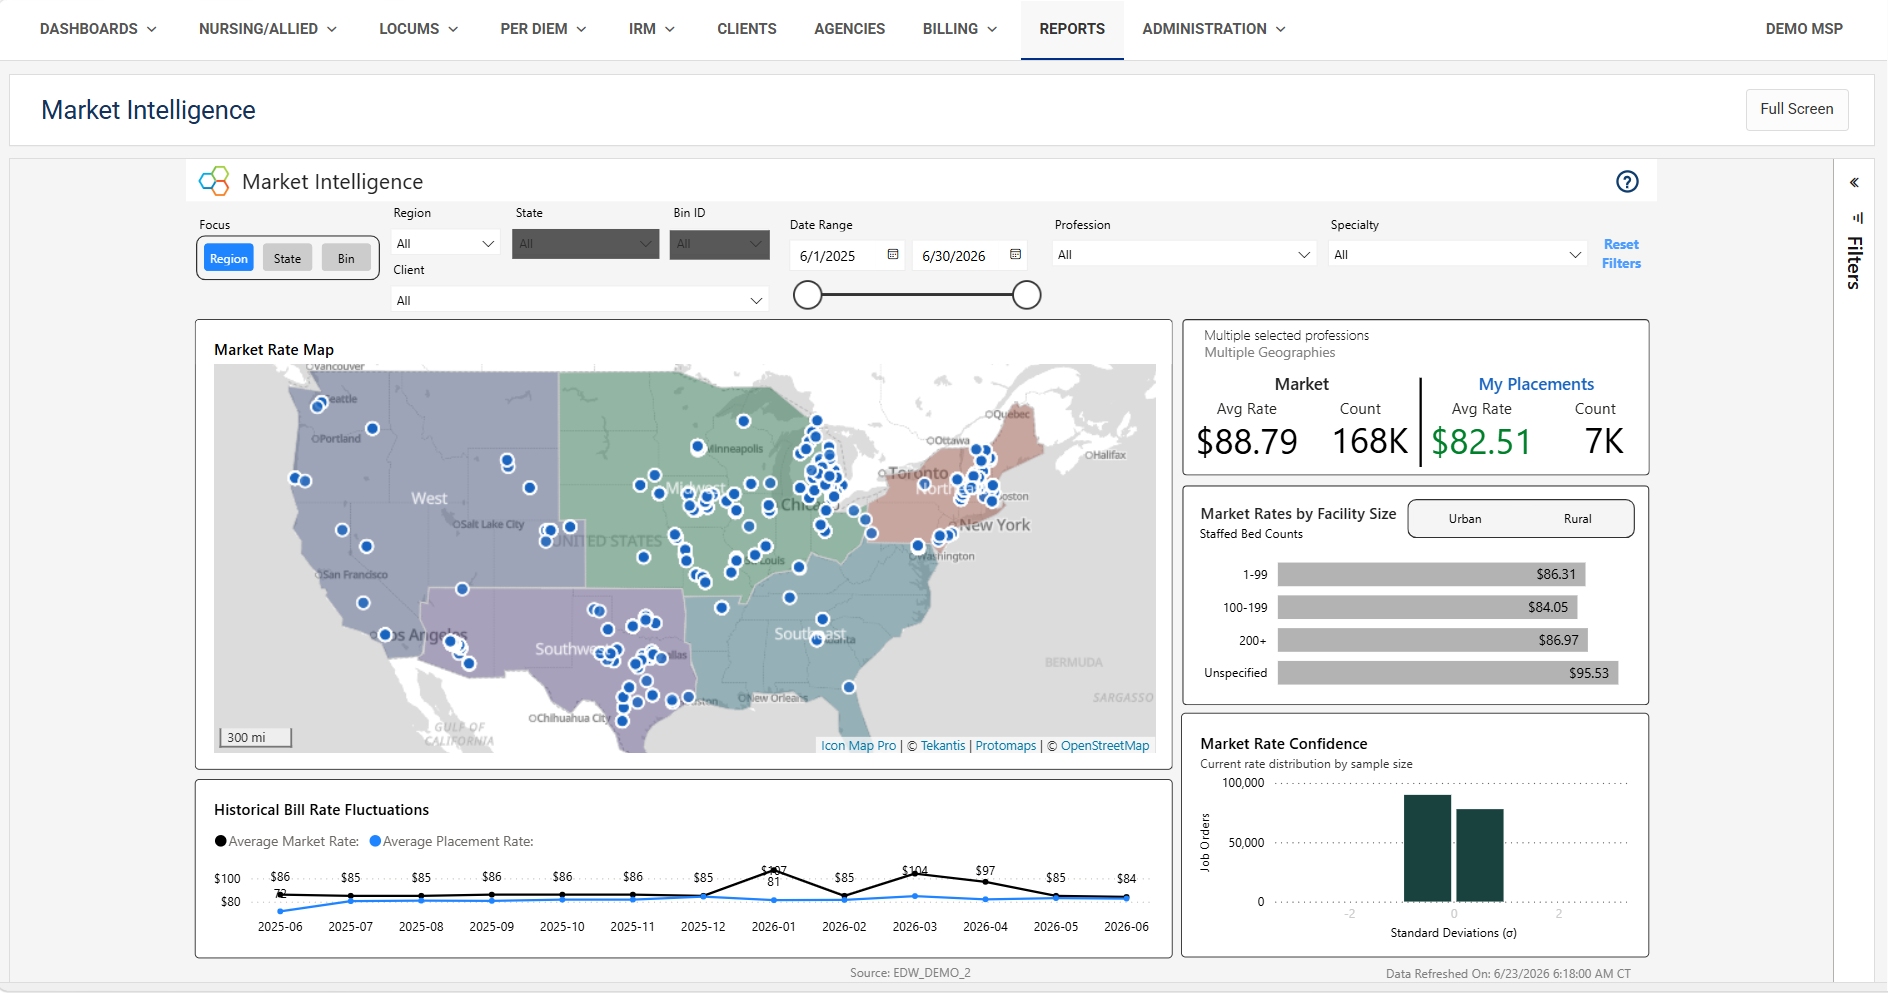
Task: Open the OpenStreetMap attribution link
Action: click(1105, 746)
